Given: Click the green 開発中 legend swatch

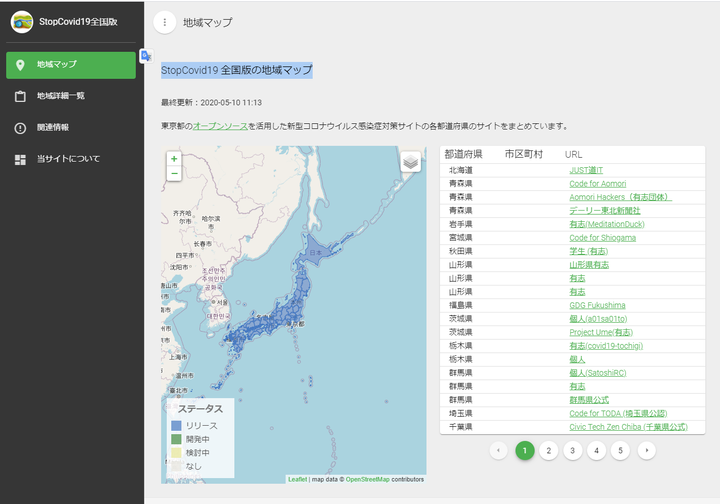Looking at the screenshot, I should pos(176,439).
